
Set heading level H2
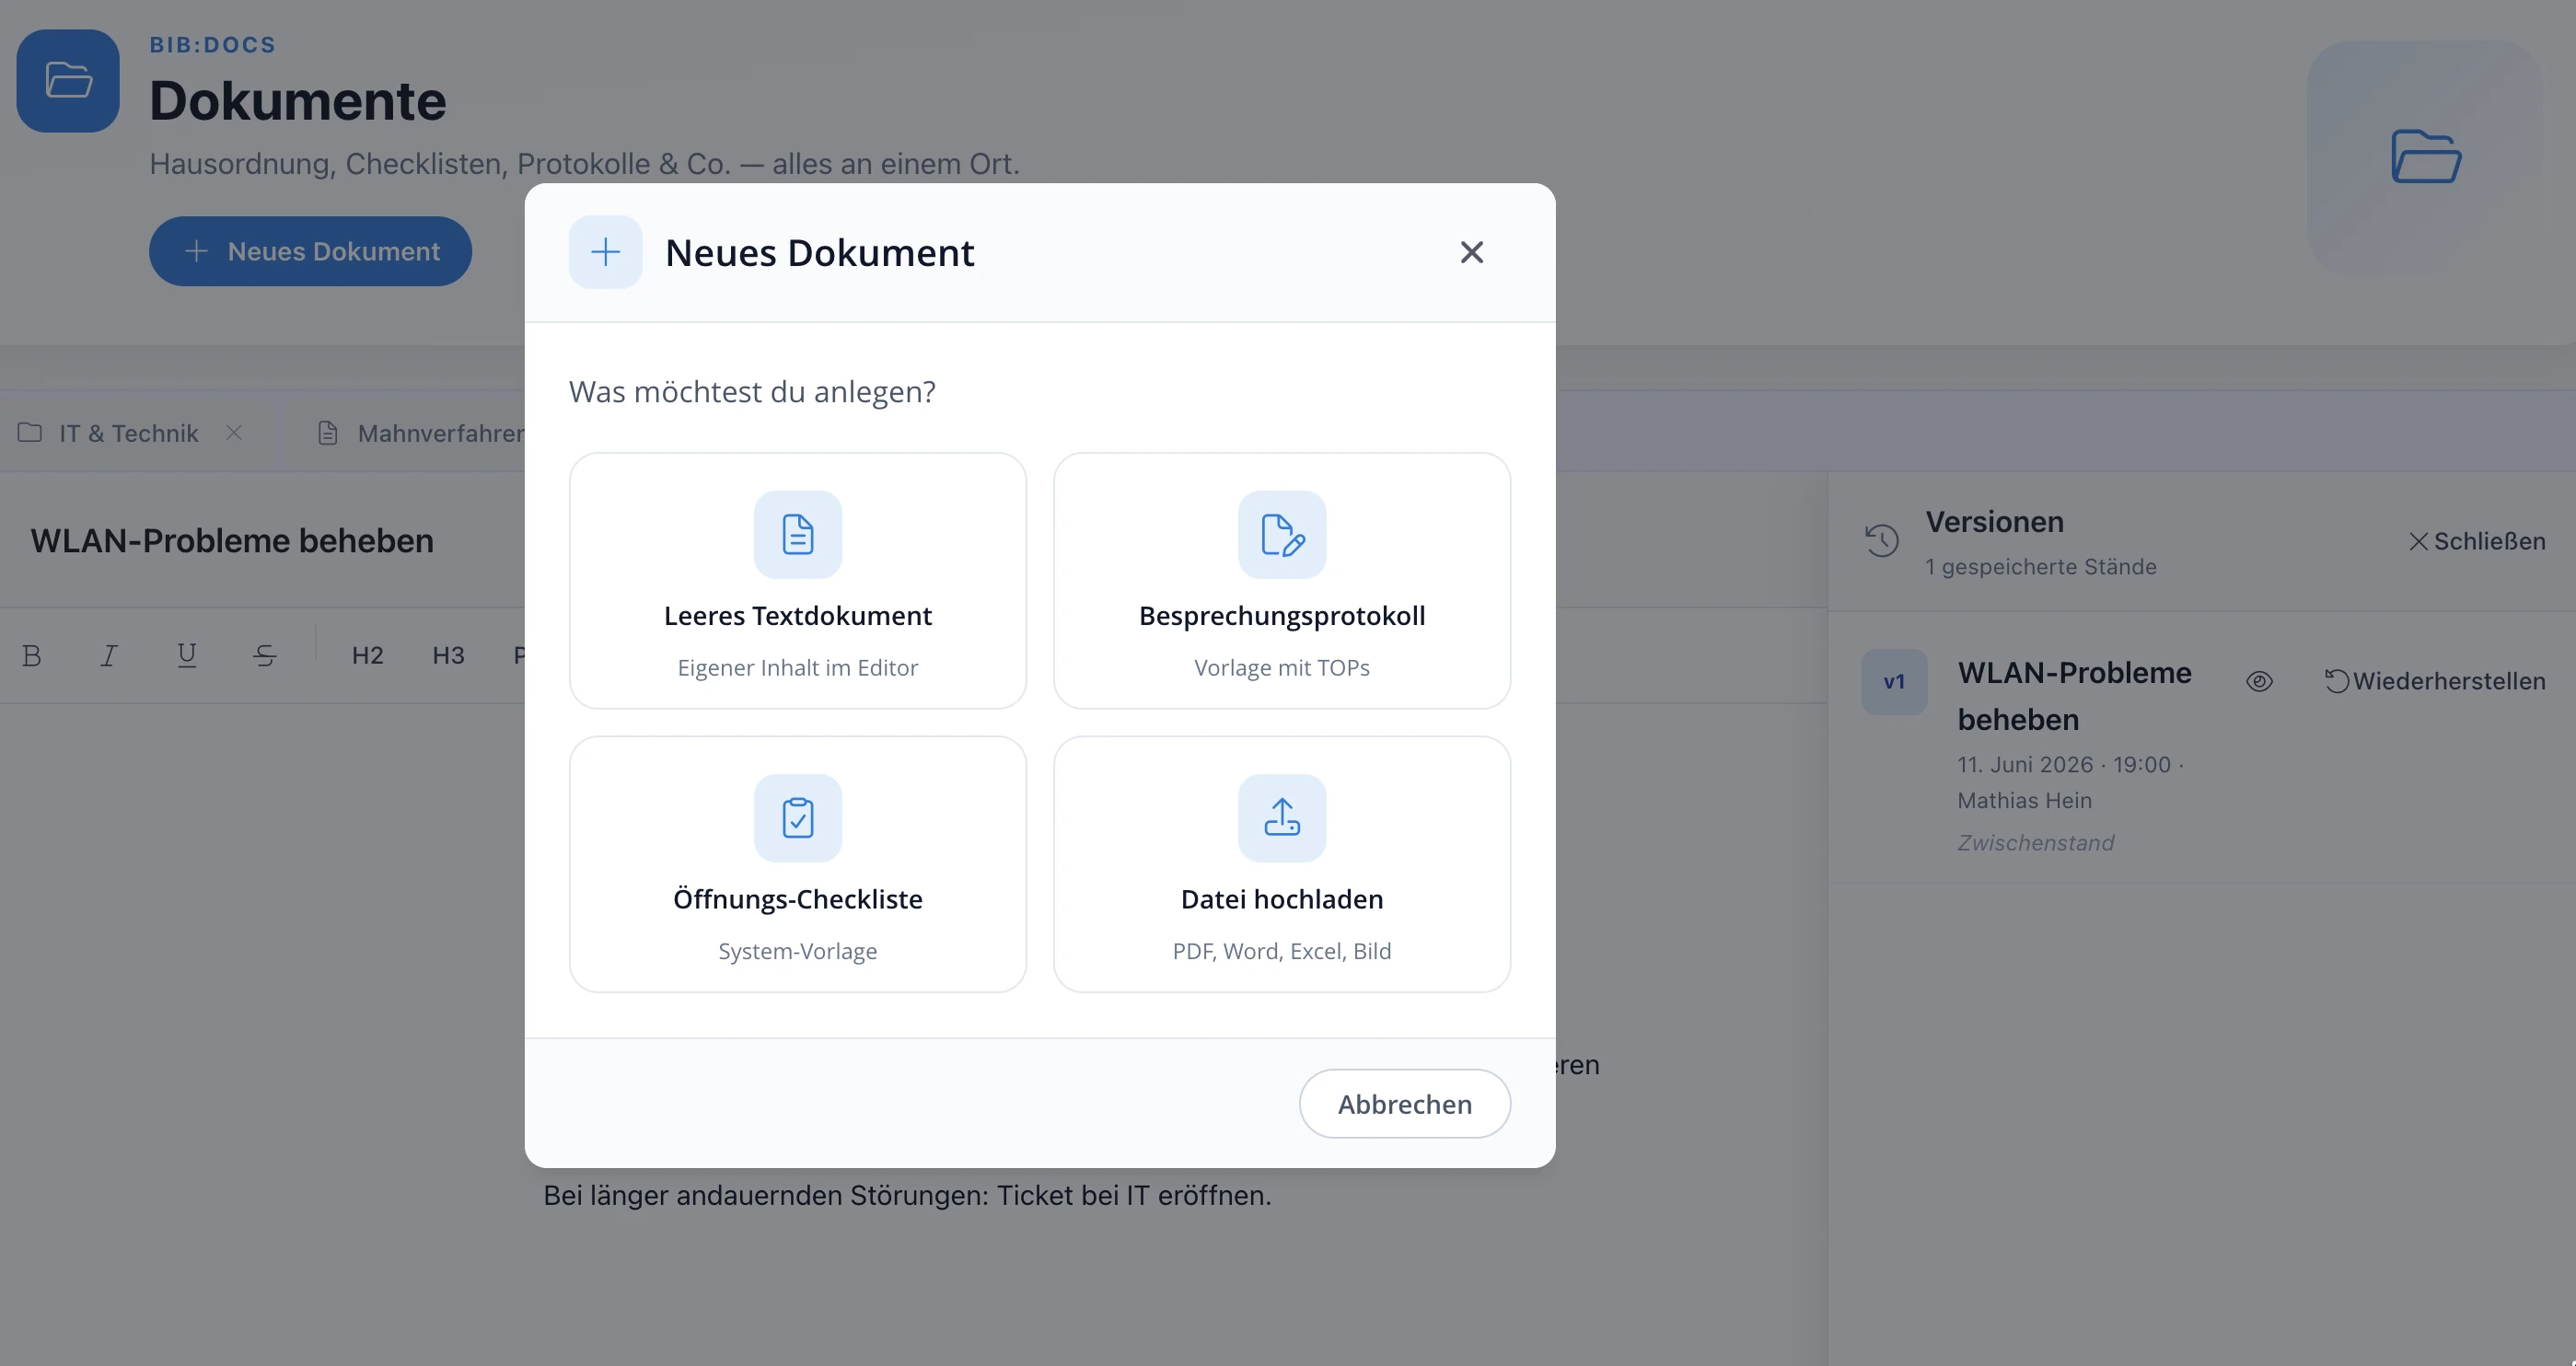(367, 655)
